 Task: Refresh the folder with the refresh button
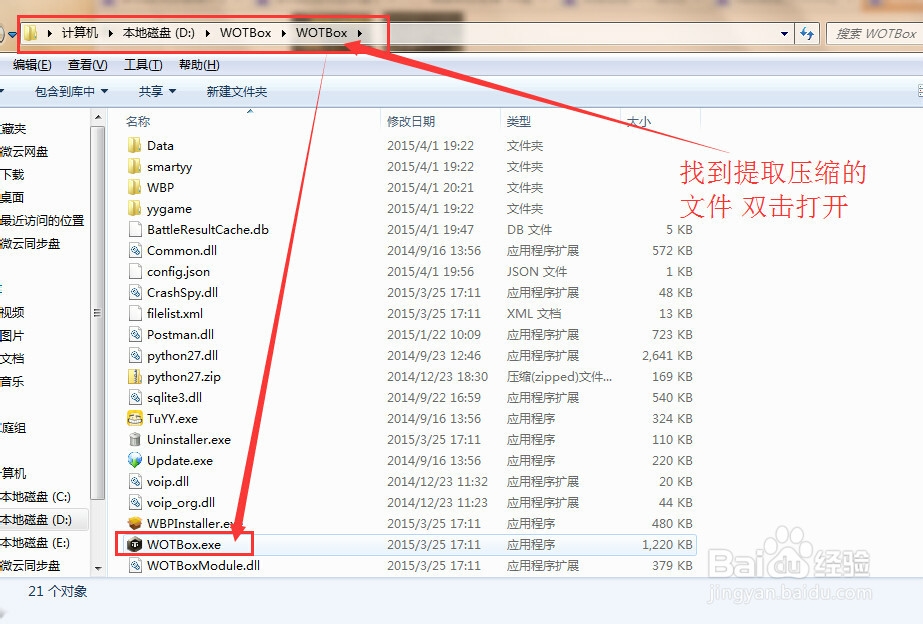(x=806, y=34)
